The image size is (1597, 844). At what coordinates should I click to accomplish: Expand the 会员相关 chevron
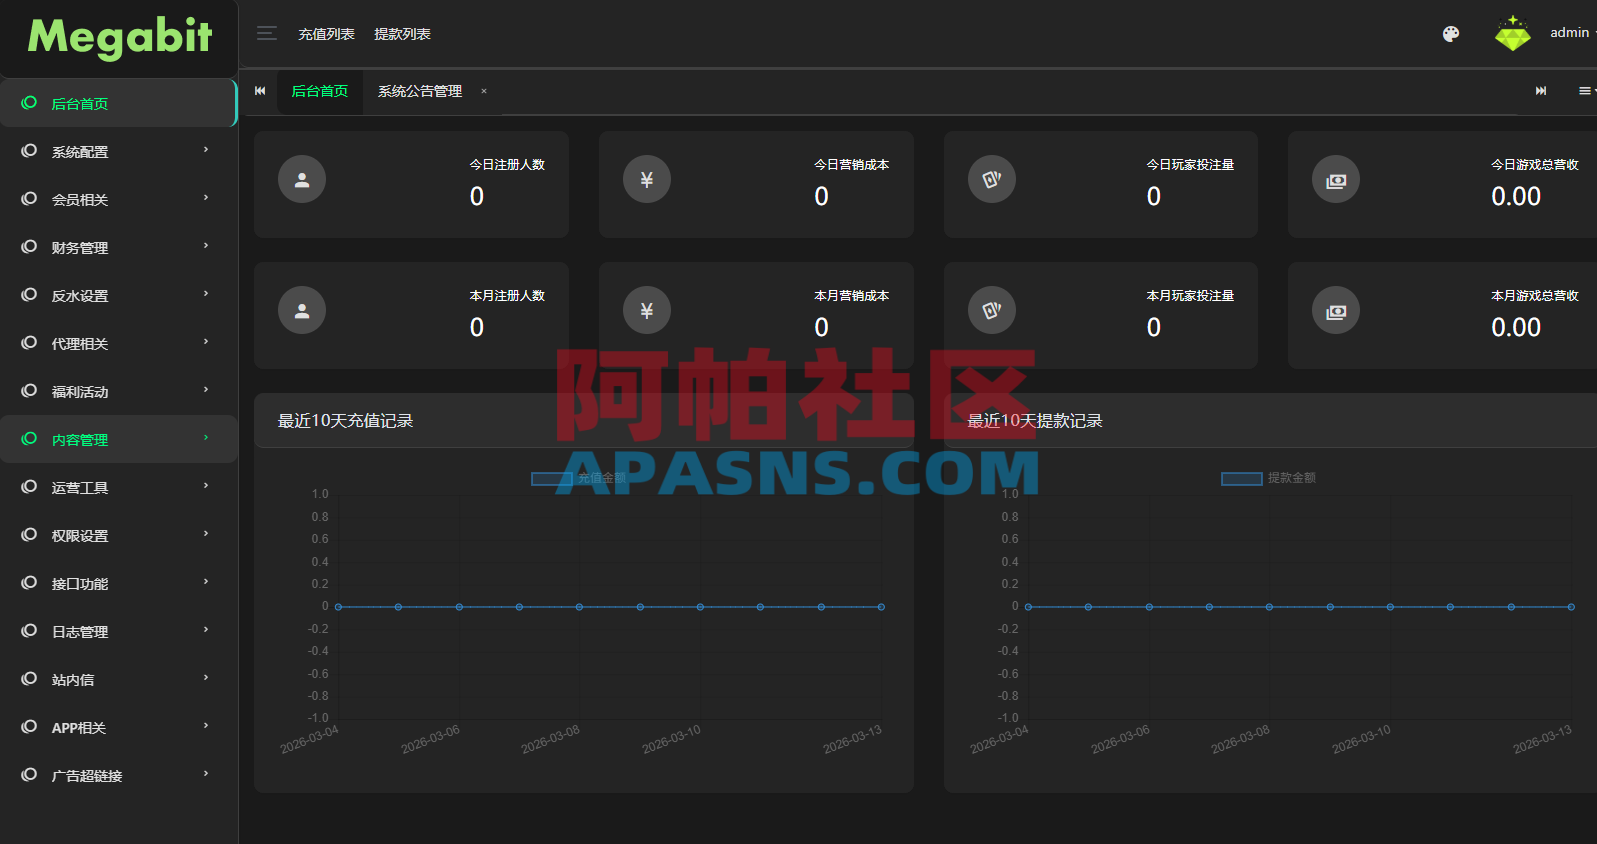click(206, 198)
